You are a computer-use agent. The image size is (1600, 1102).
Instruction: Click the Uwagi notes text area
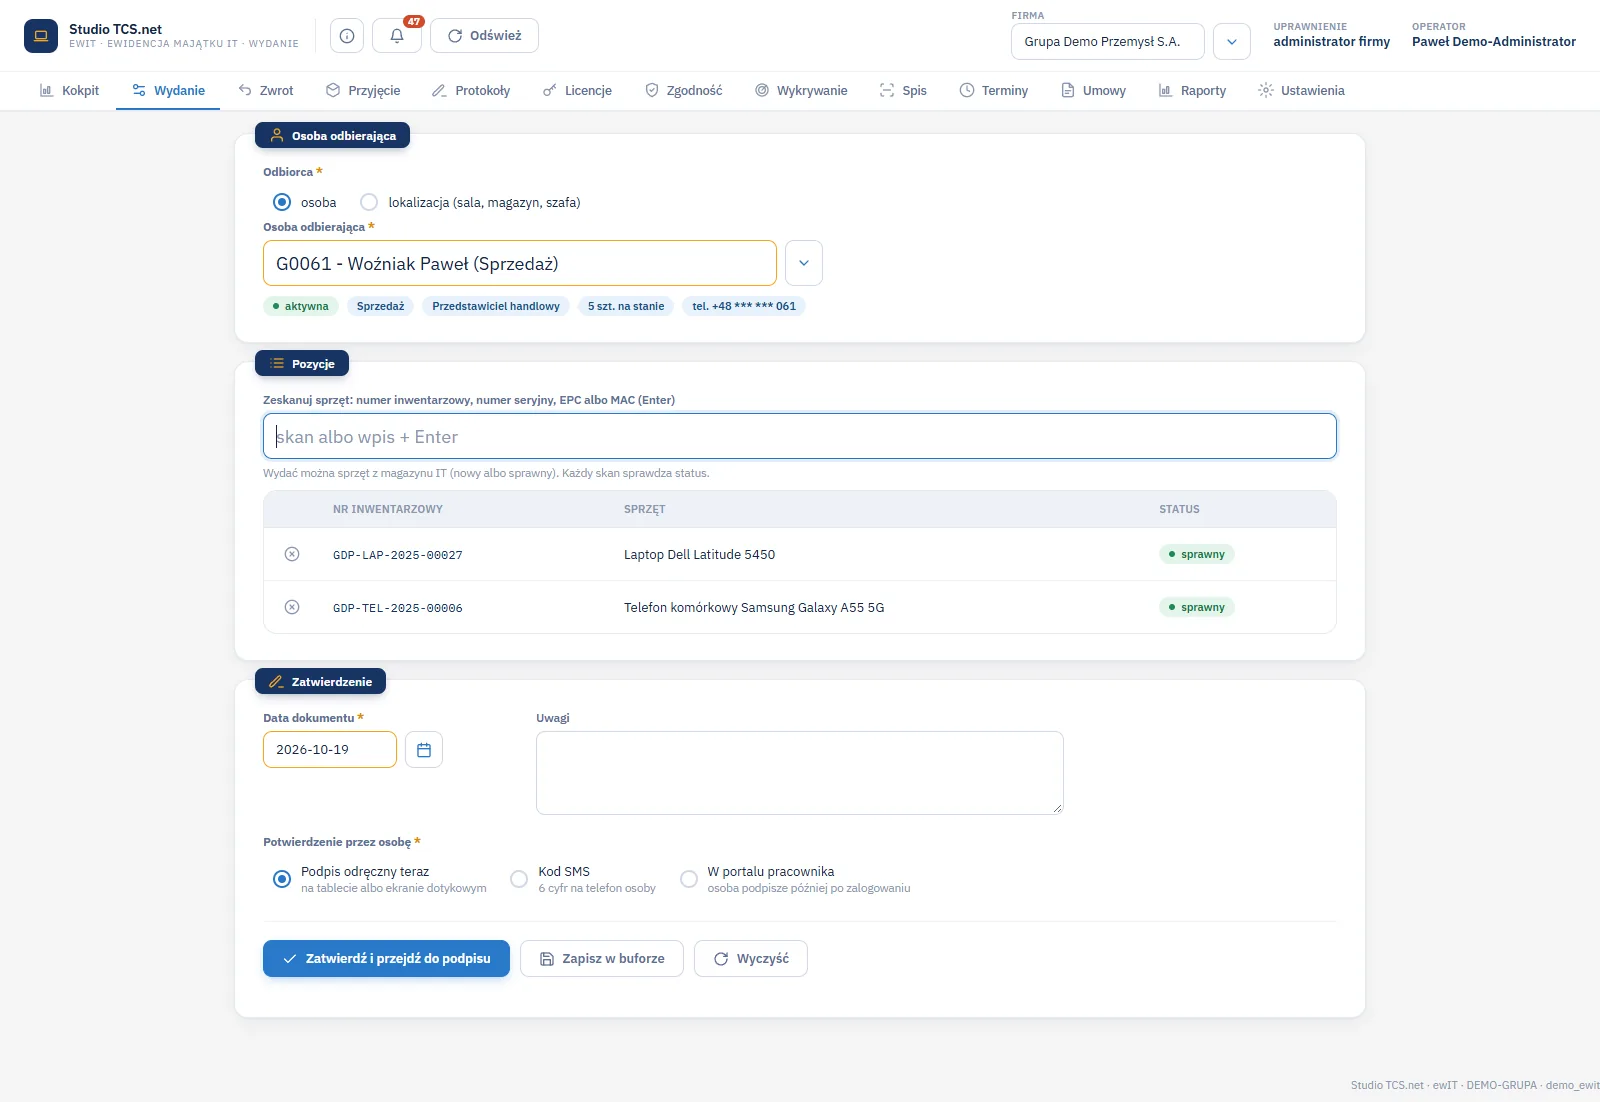coord(800,773)
